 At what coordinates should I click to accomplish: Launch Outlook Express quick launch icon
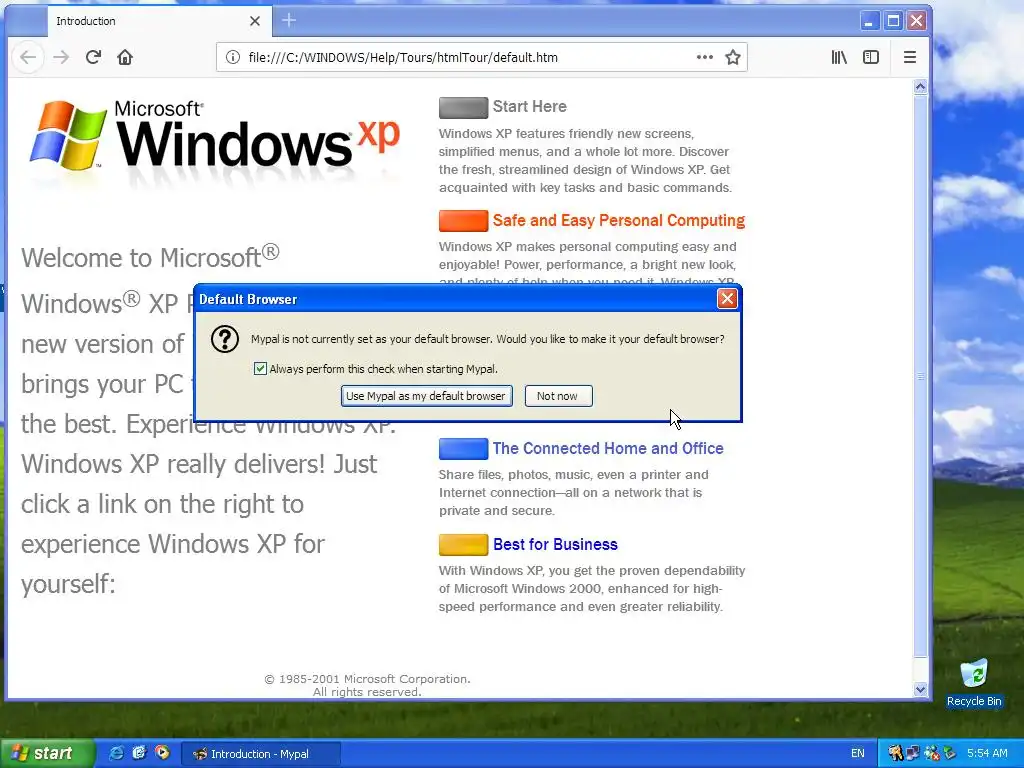[x=139, y=753]
